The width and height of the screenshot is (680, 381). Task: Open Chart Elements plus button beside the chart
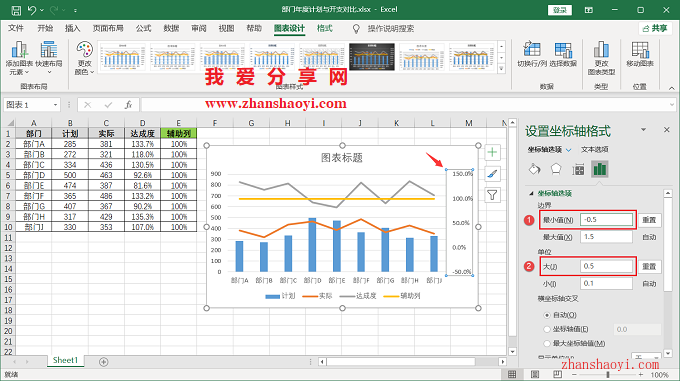click(x=492, y=152)
